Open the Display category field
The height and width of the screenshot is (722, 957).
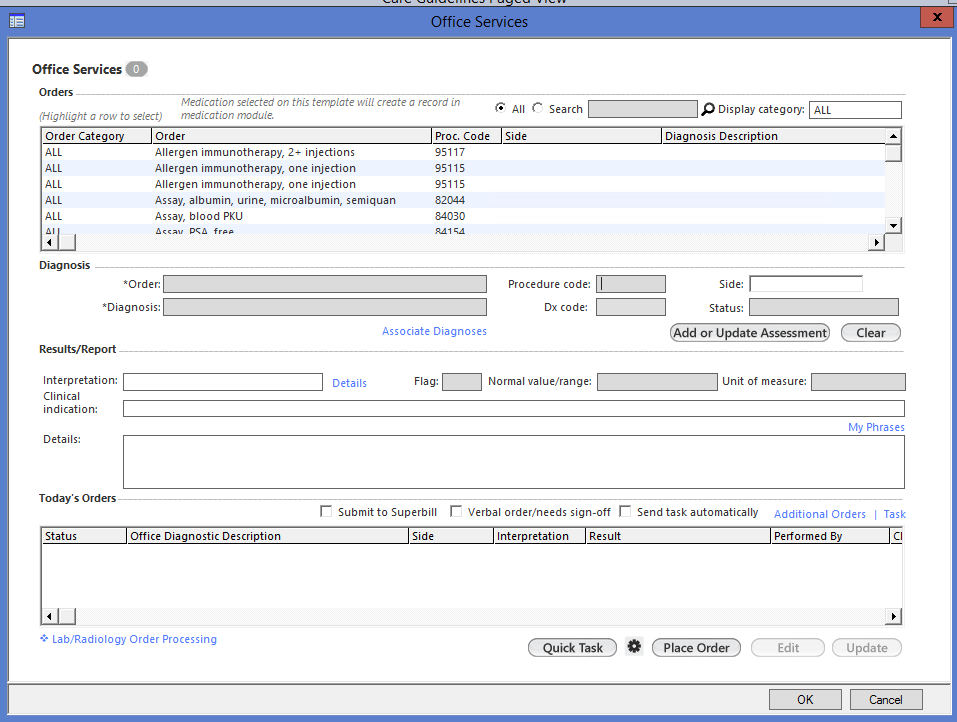pyautogui.click(x=854, y=110)
